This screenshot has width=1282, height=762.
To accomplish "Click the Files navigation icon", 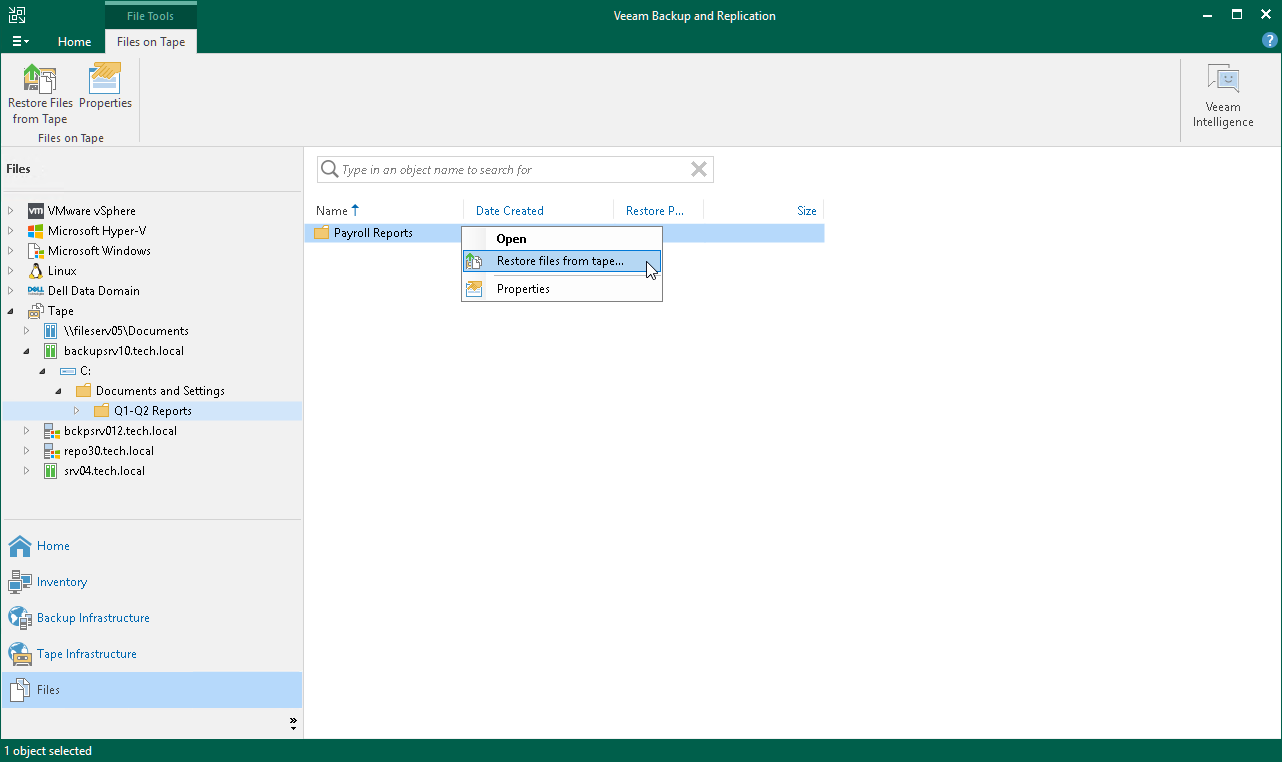I will [x=20, y=690].
